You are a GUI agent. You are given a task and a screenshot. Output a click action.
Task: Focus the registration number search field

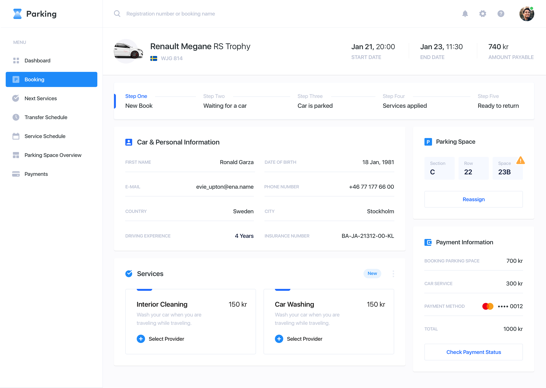pyautogui.click(x=170, y=14)
